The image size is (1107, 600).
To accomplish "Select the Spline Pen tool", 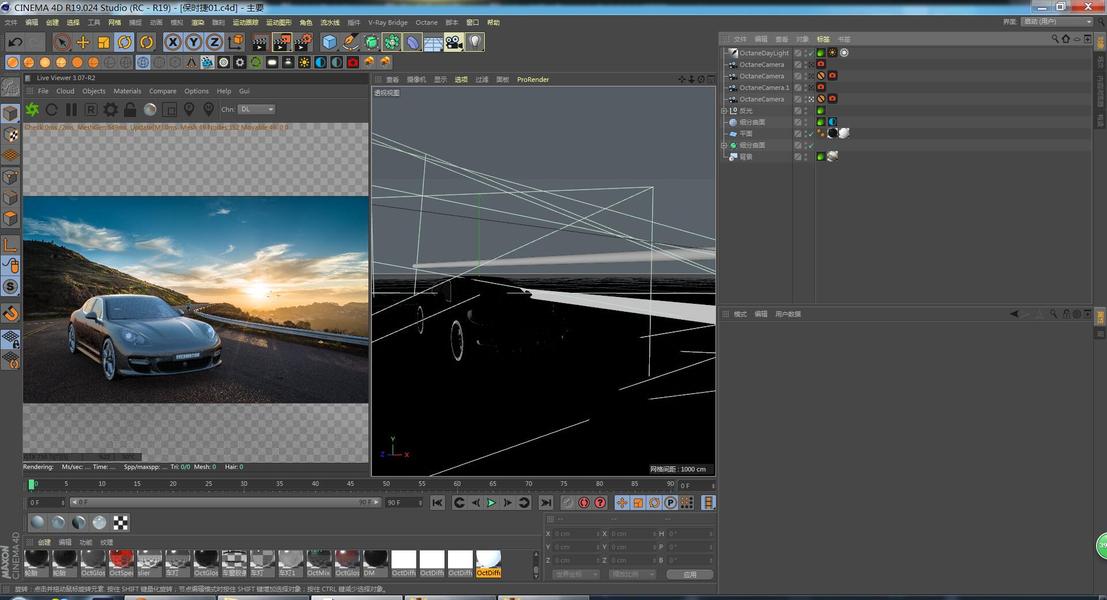I will coord(350,42).
